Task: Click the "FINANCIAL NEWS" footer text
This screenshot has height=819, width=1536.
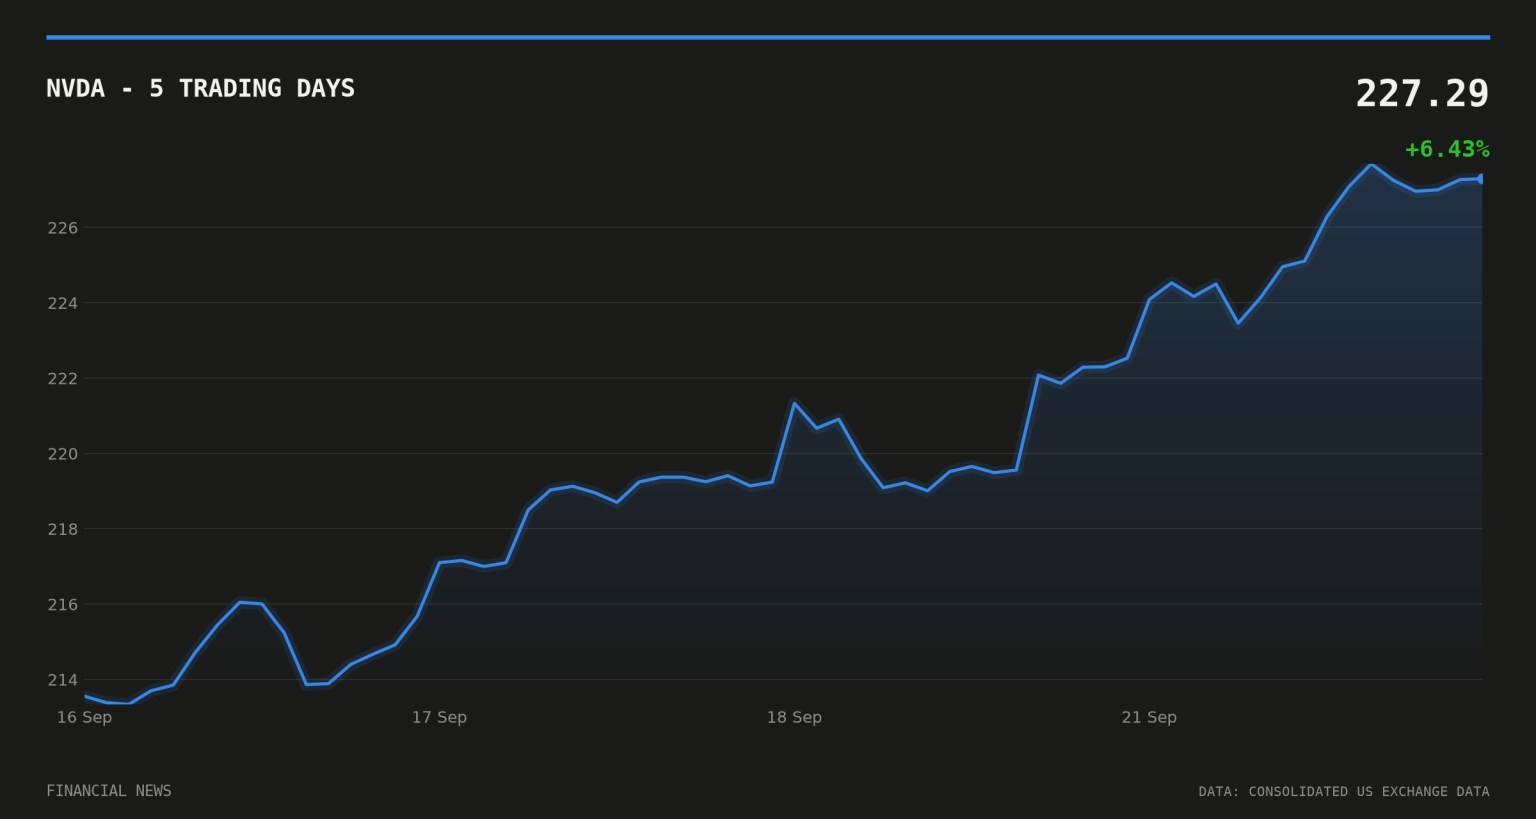Action: 109,791
